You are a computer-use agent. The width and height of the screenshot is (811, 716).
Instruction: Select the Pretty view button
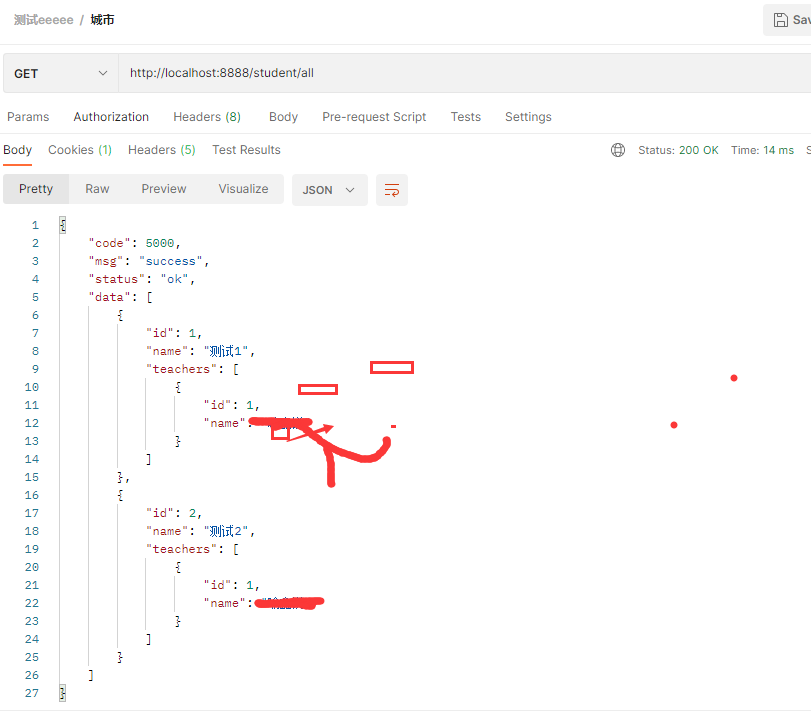click(36, 189)
